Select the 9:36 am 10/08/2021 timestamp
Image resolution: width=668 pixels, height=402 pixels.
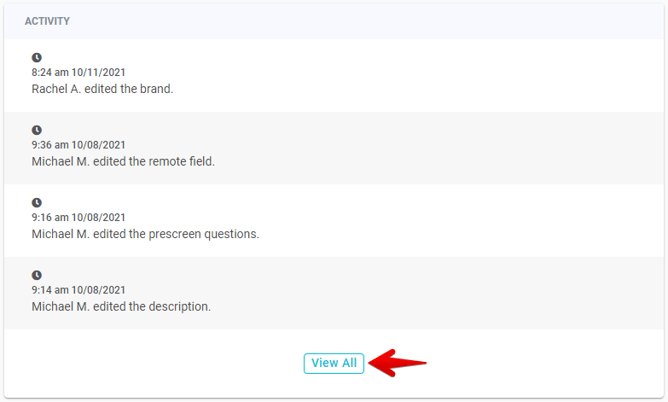pos(78,145)
